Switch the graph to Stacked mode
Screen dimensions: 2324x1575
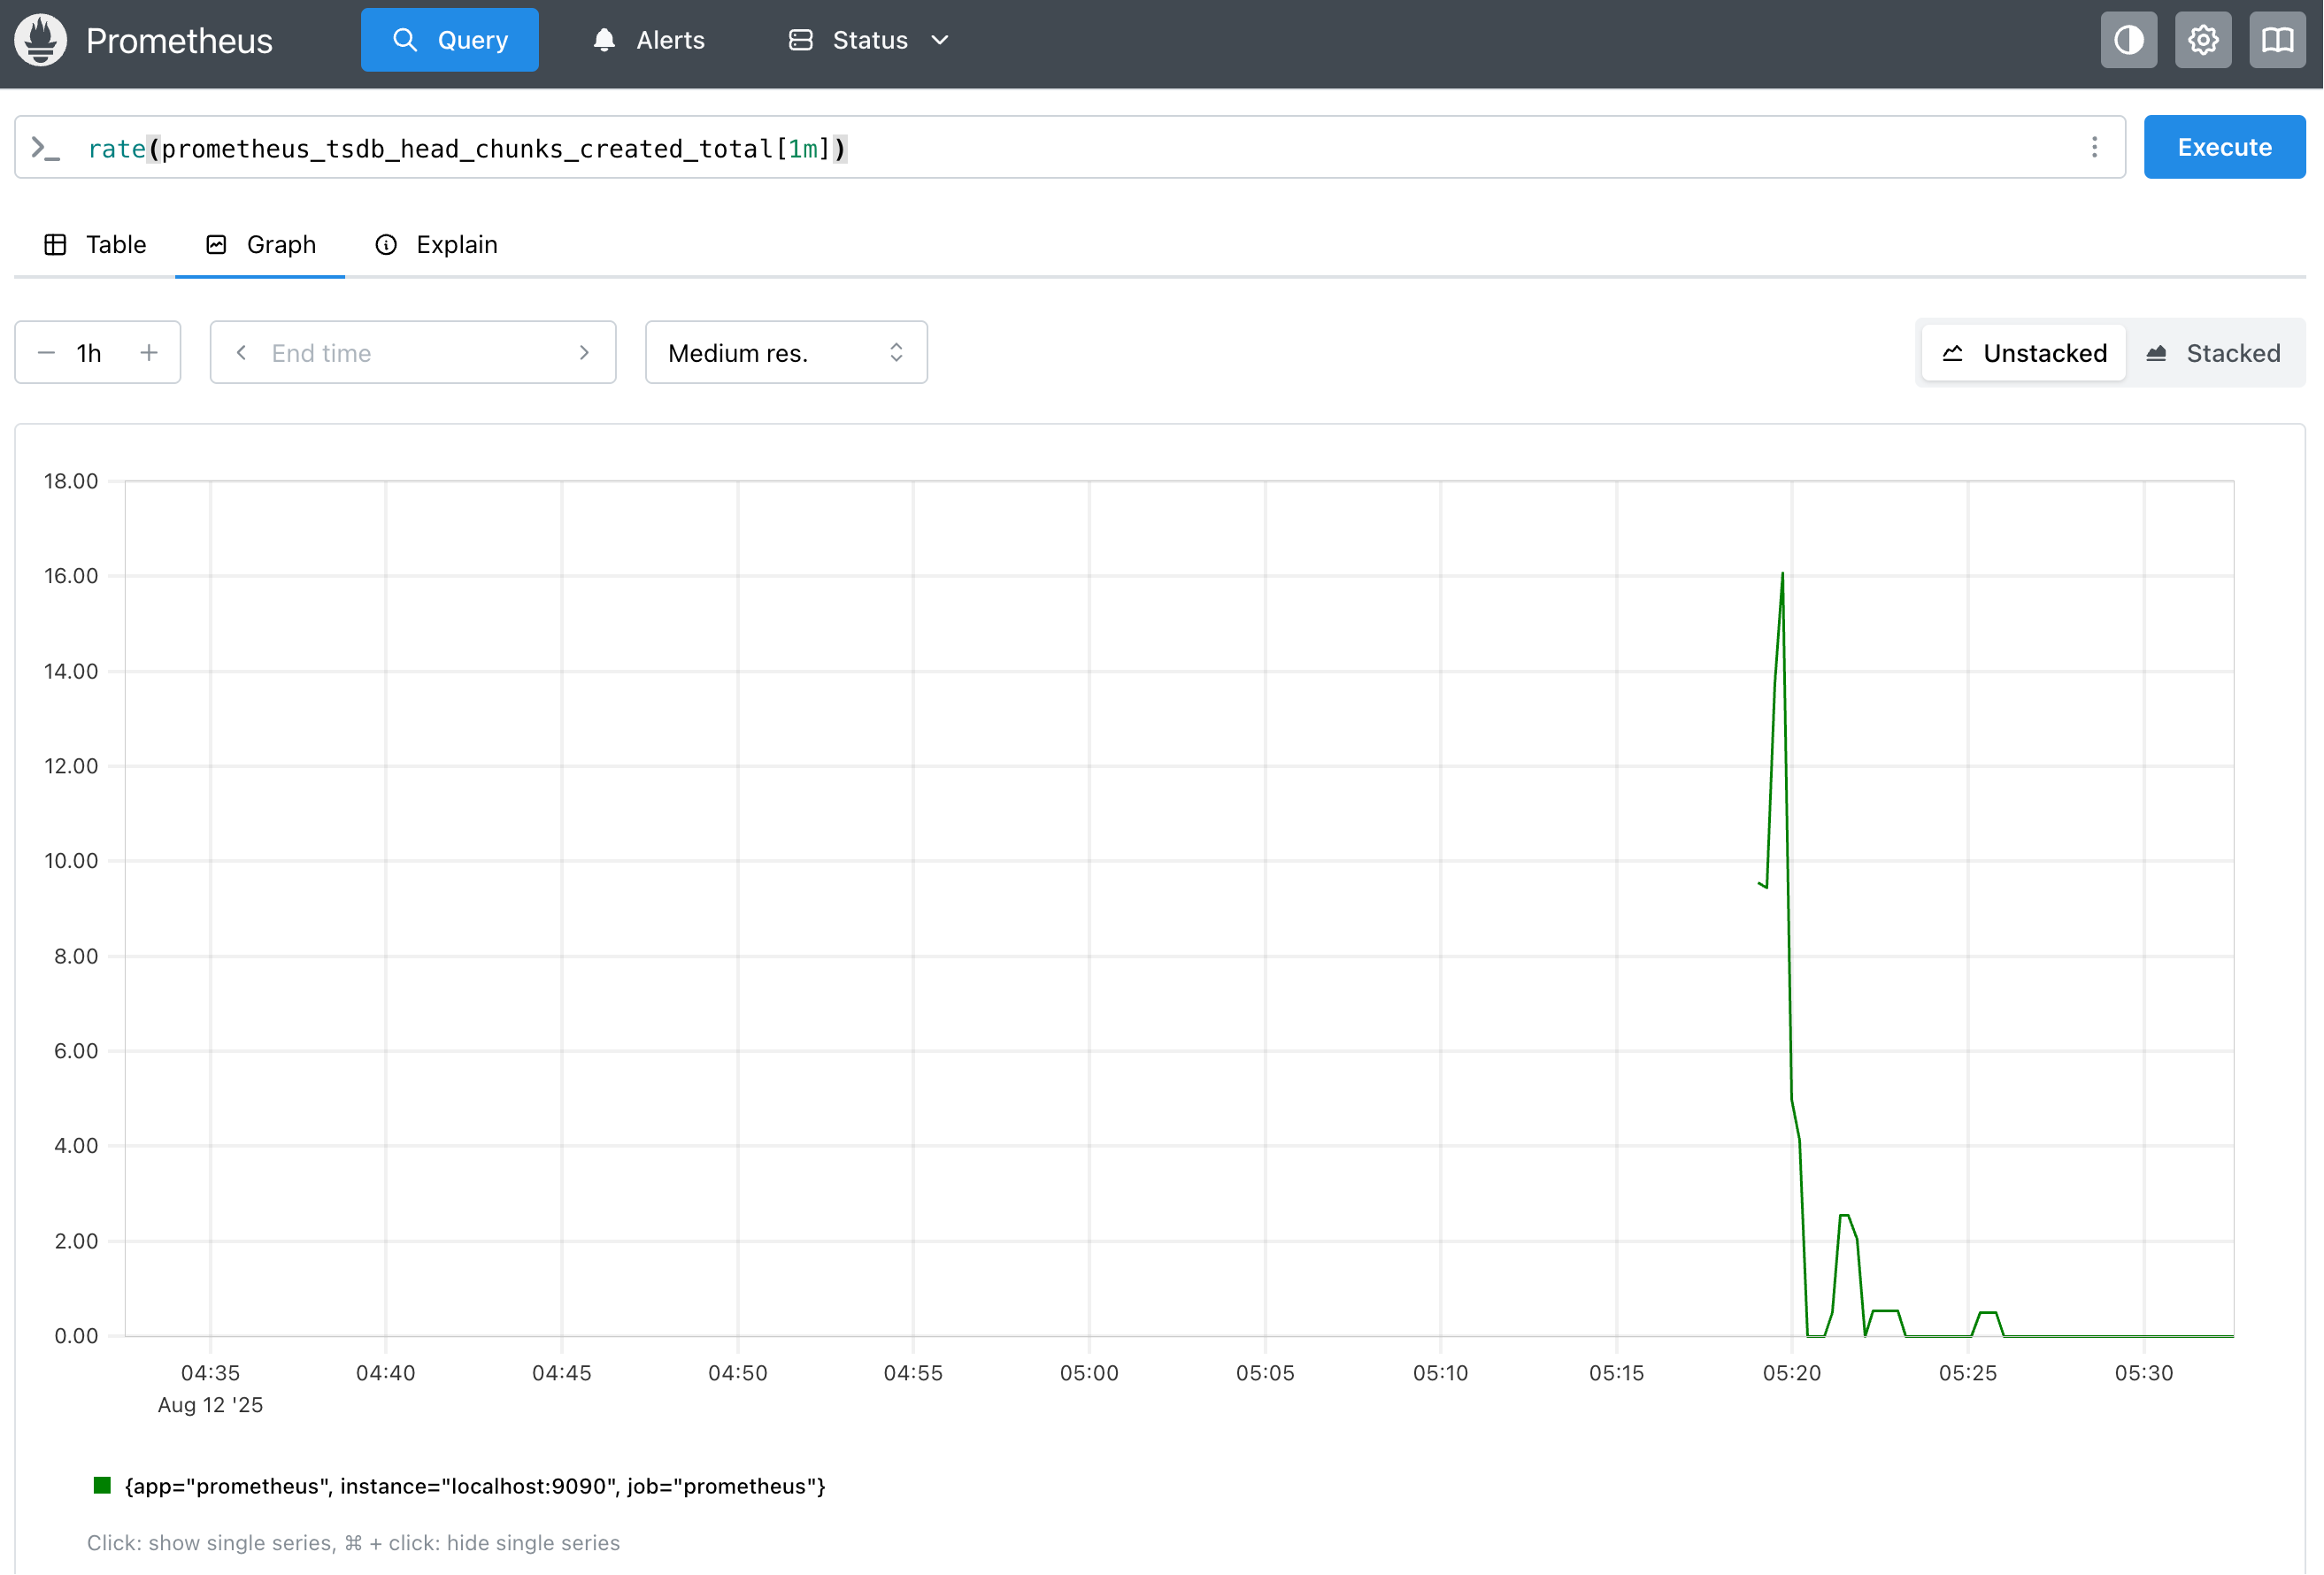(x=2212, y=353)
